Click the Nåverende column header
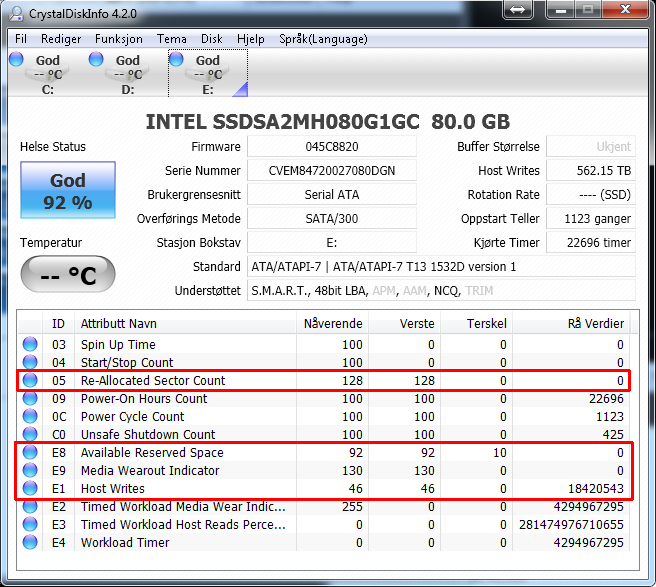Image resolution: width=656 pixels, height=587 pixels. tap(333, 323)
